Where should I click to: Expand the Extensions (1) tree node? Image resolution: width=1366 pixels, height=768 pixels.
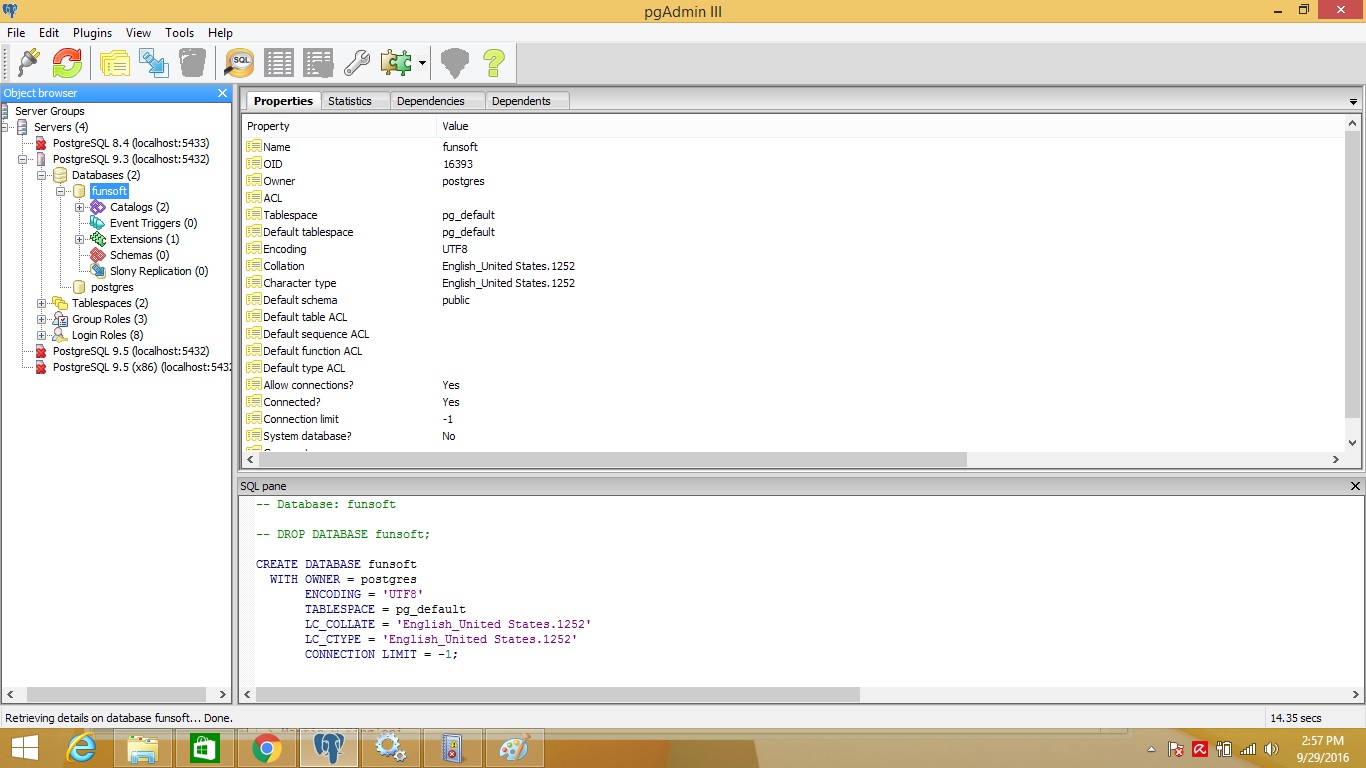click(x=80, y=239)
